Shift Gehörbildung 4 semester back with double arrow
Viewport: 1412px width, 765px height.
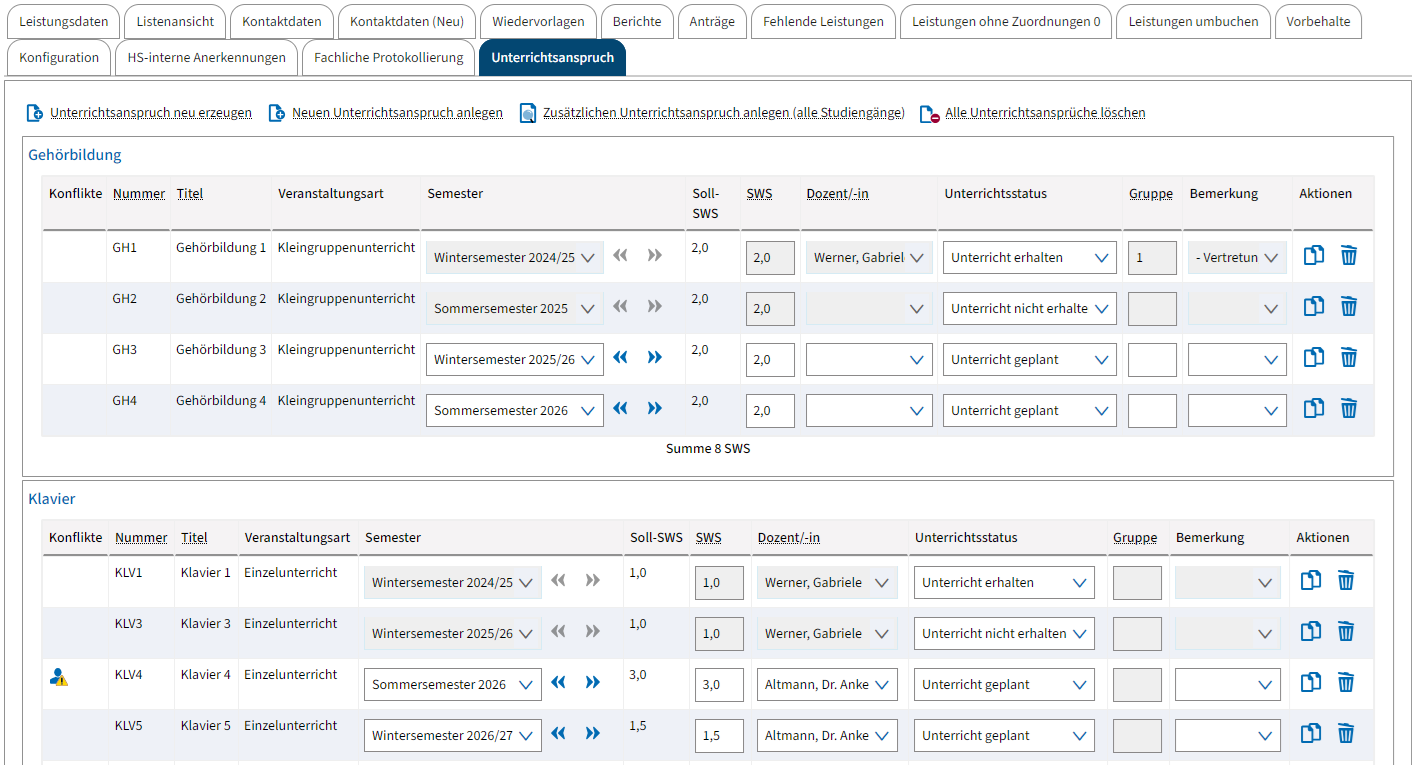click(620, 409)
